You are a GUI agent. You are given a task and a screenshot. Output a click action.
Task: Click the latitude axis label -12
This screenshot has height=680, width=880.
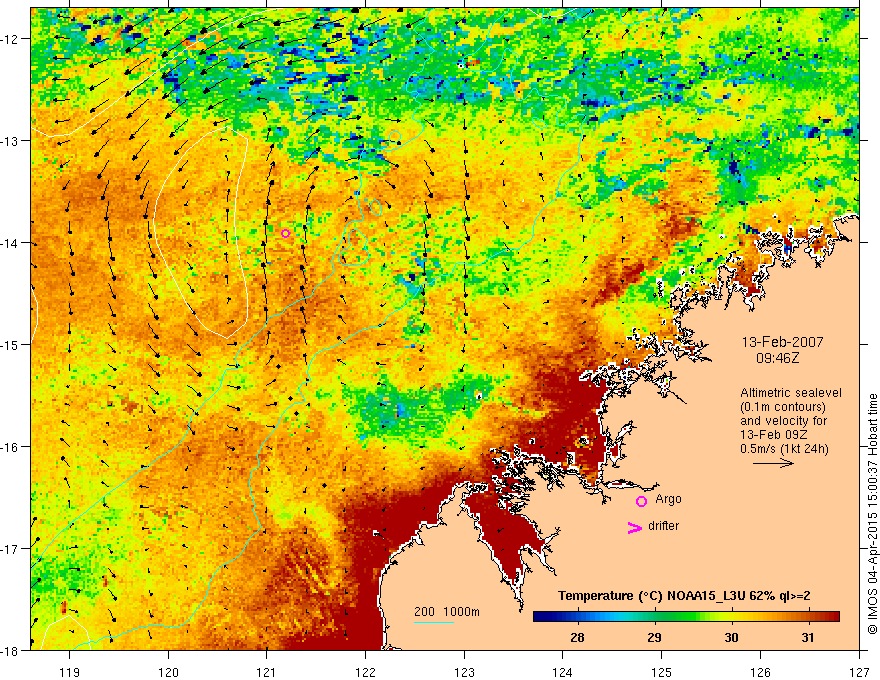click(10, 39)
